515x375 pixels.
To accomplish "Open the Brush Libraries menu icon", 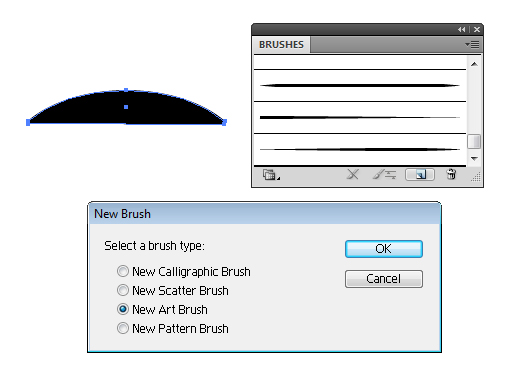I will tap(271, 175).
